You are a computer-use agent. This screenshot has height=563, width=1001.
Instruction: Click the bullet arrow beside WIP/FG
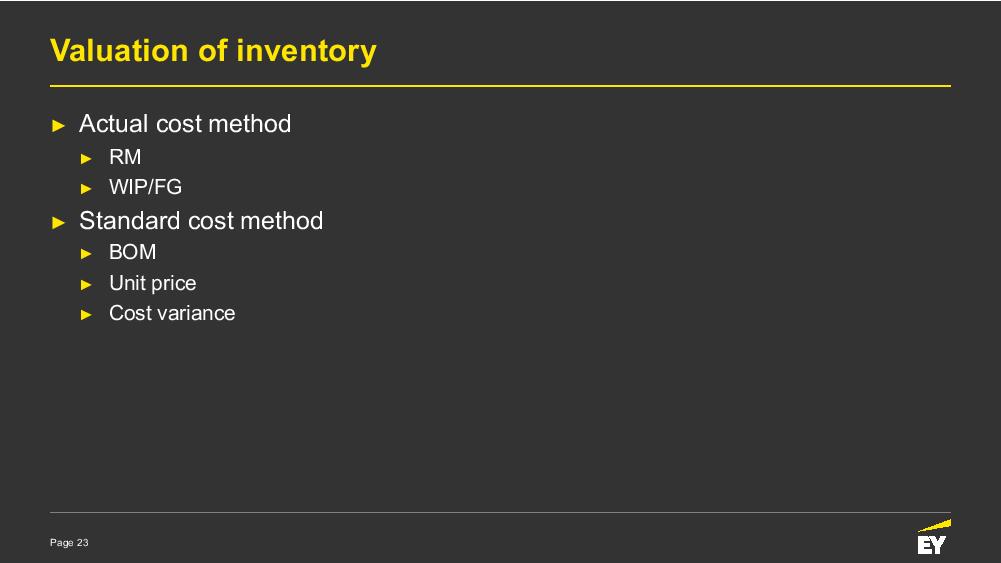click(87, 188)
